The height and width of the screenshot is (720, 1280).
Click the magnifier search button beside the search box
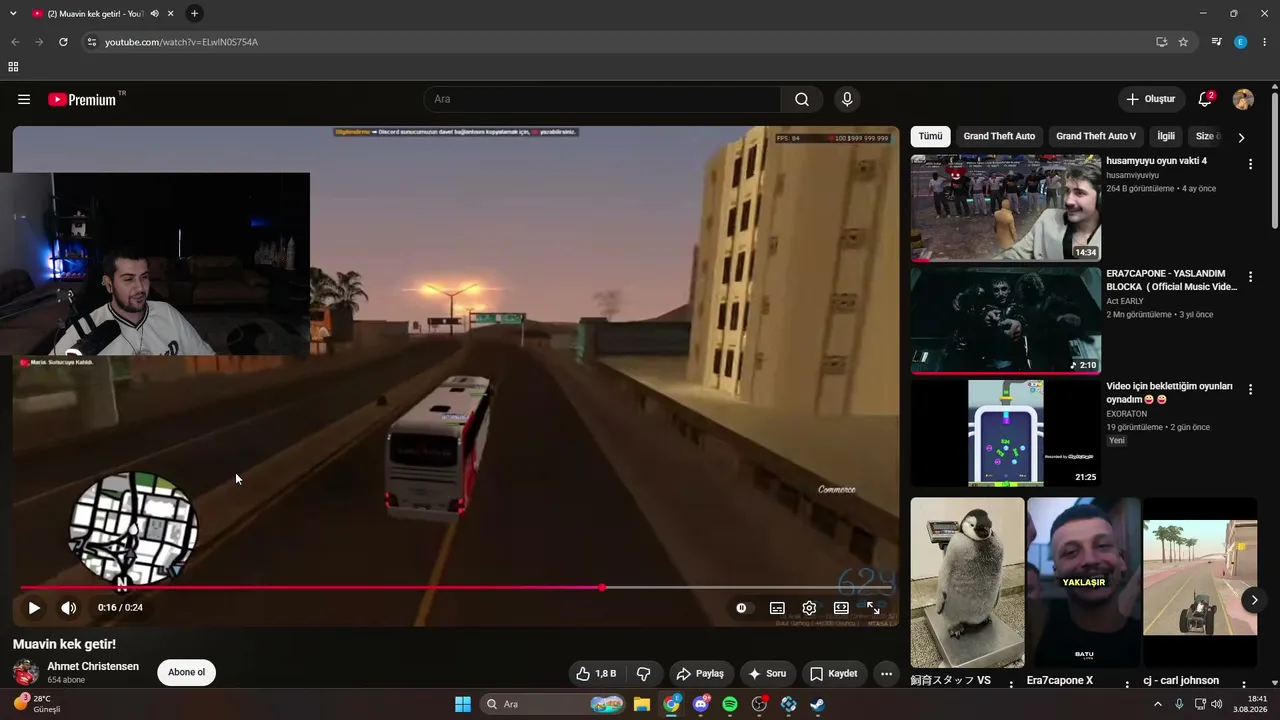tap(802, 99)
